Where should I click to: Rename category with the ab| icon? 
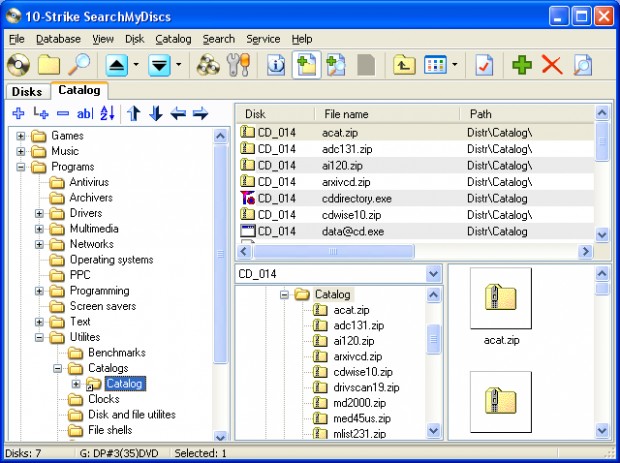tap(85, 113)
